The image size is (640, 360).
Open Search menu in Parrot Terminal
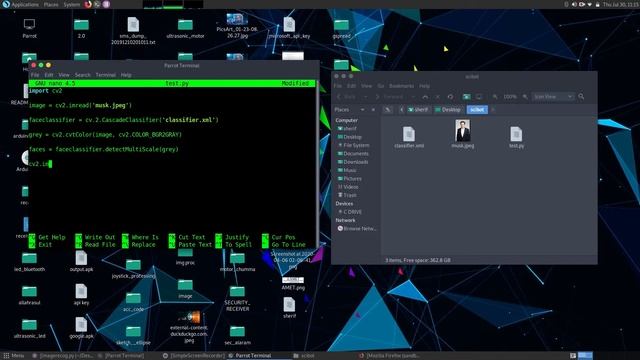tap(82, 75)
